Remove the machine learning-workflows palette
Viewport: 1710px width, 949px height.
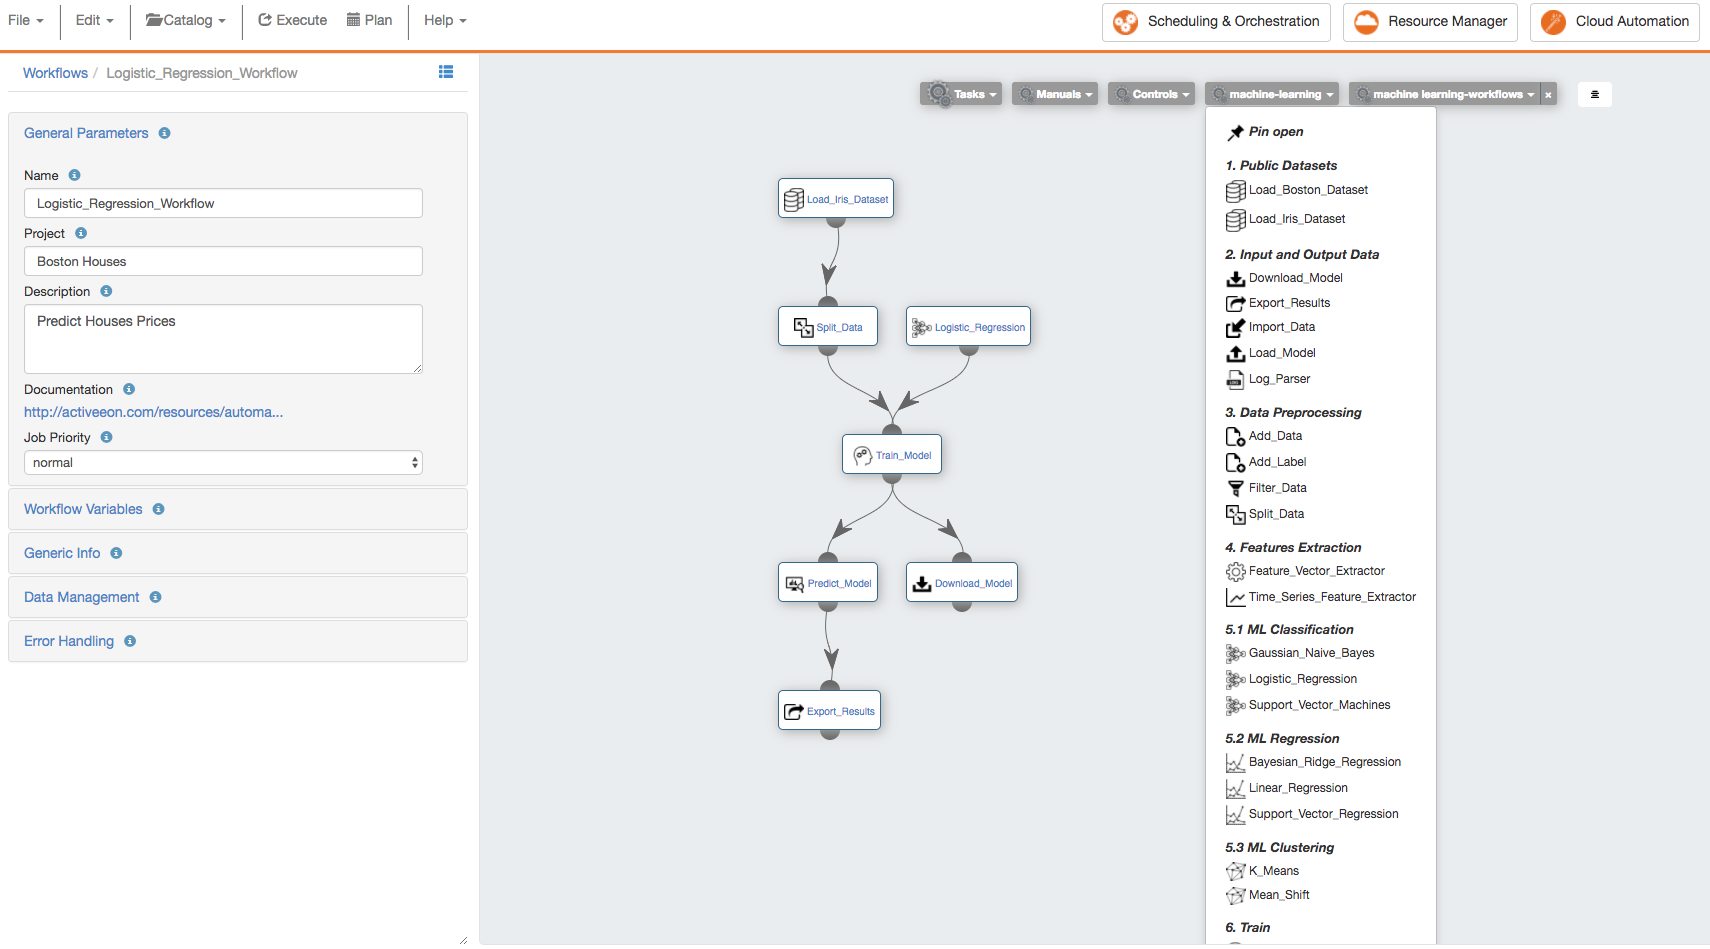(x=1548, y=94)
